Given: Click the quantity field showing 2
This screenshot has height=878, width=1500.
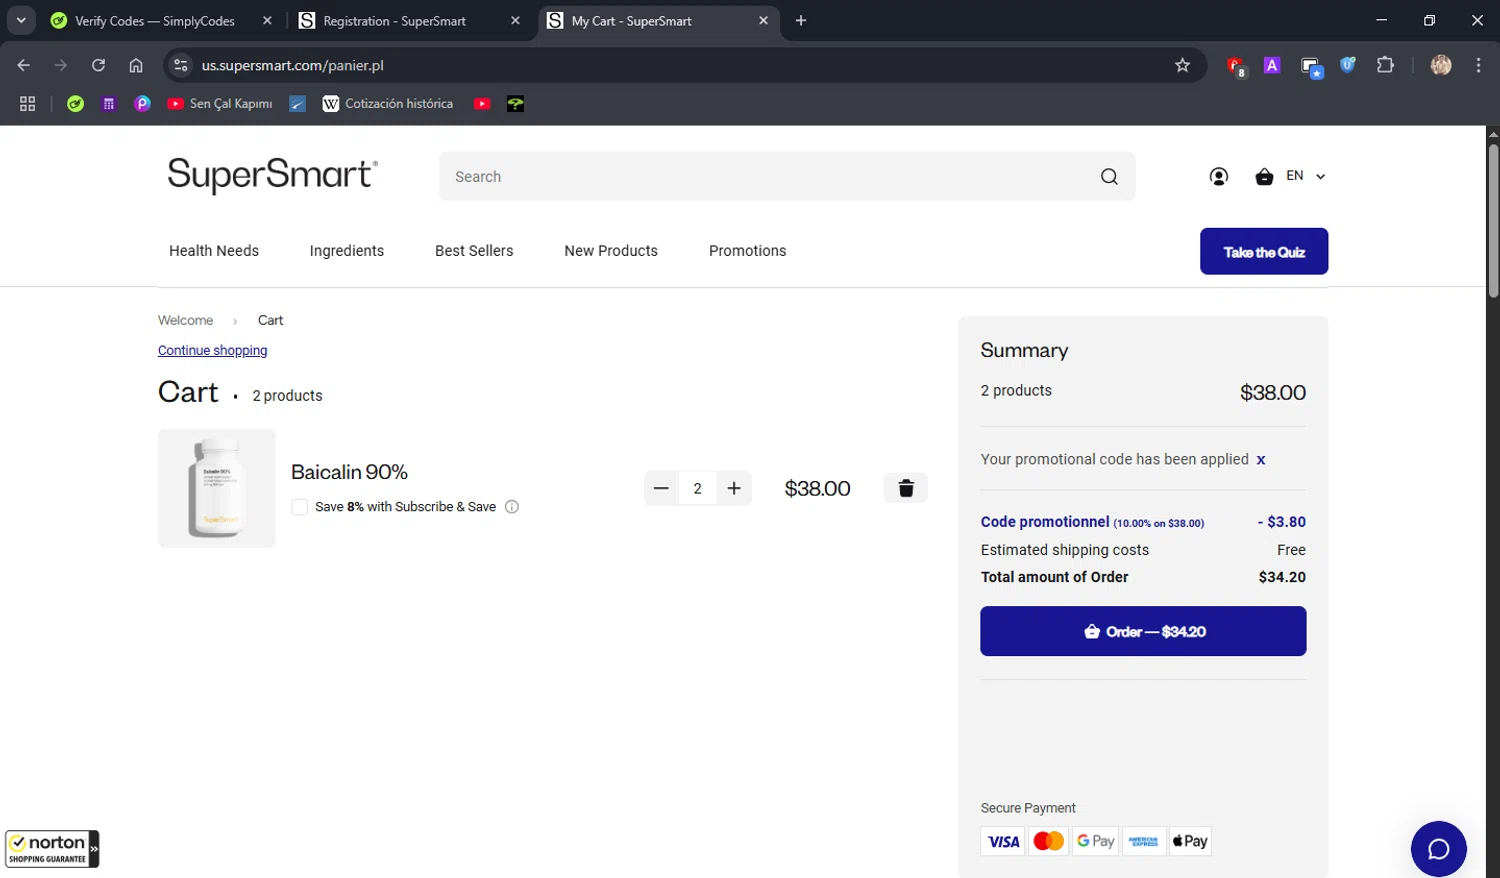Looking at the screenshot, I should (x=697, y=488).
